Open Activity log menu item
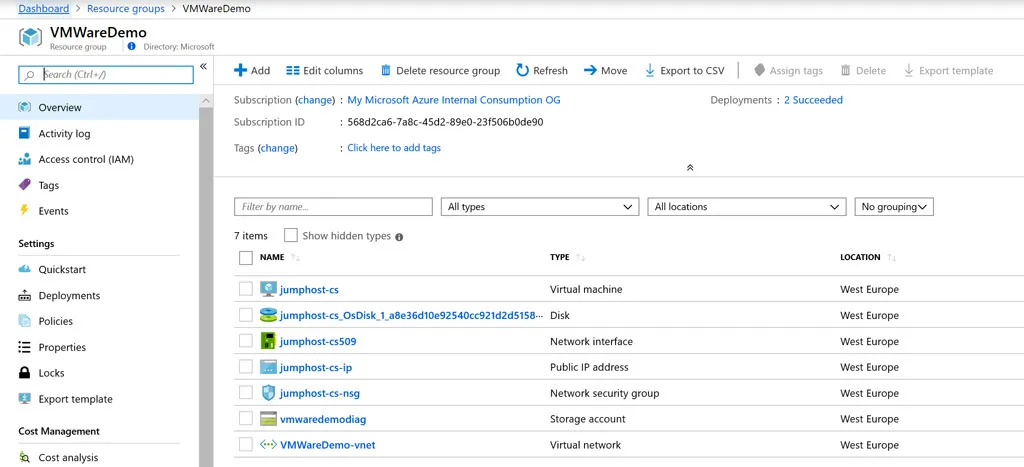 [x=99, y=133]
